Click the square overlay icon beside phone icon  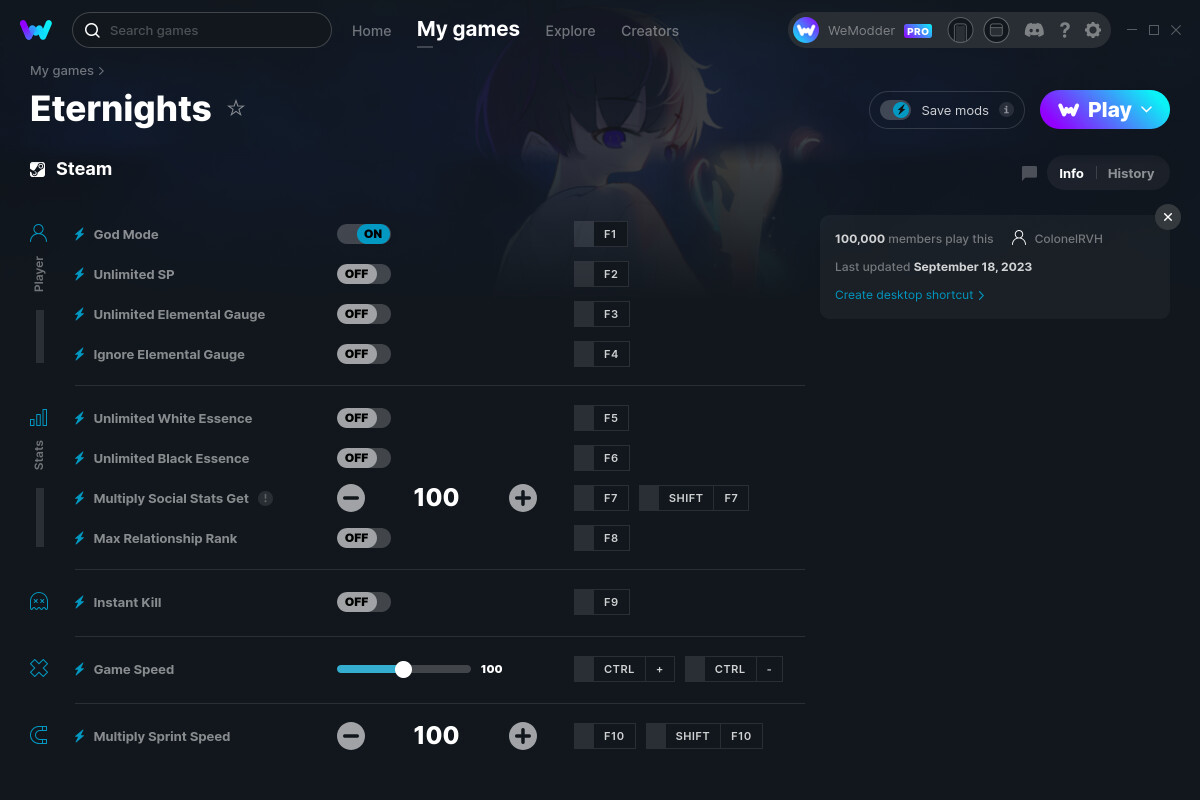[x=996, y=30]
